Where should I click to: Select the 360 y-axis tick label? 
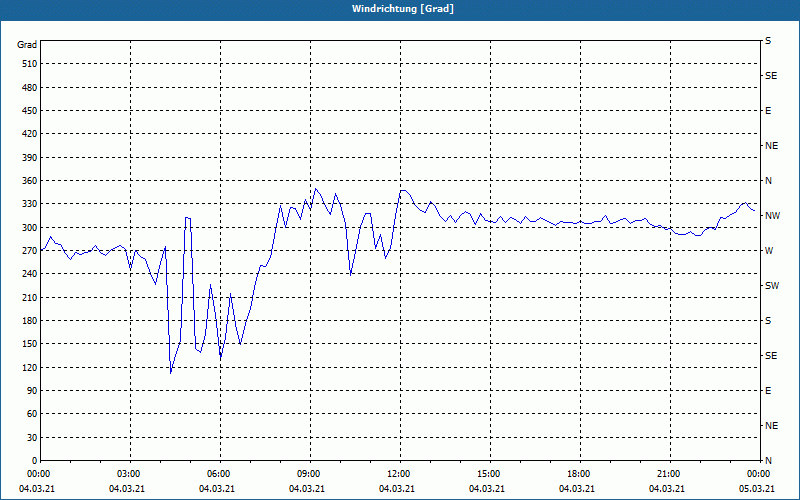(x=30, y=181)
